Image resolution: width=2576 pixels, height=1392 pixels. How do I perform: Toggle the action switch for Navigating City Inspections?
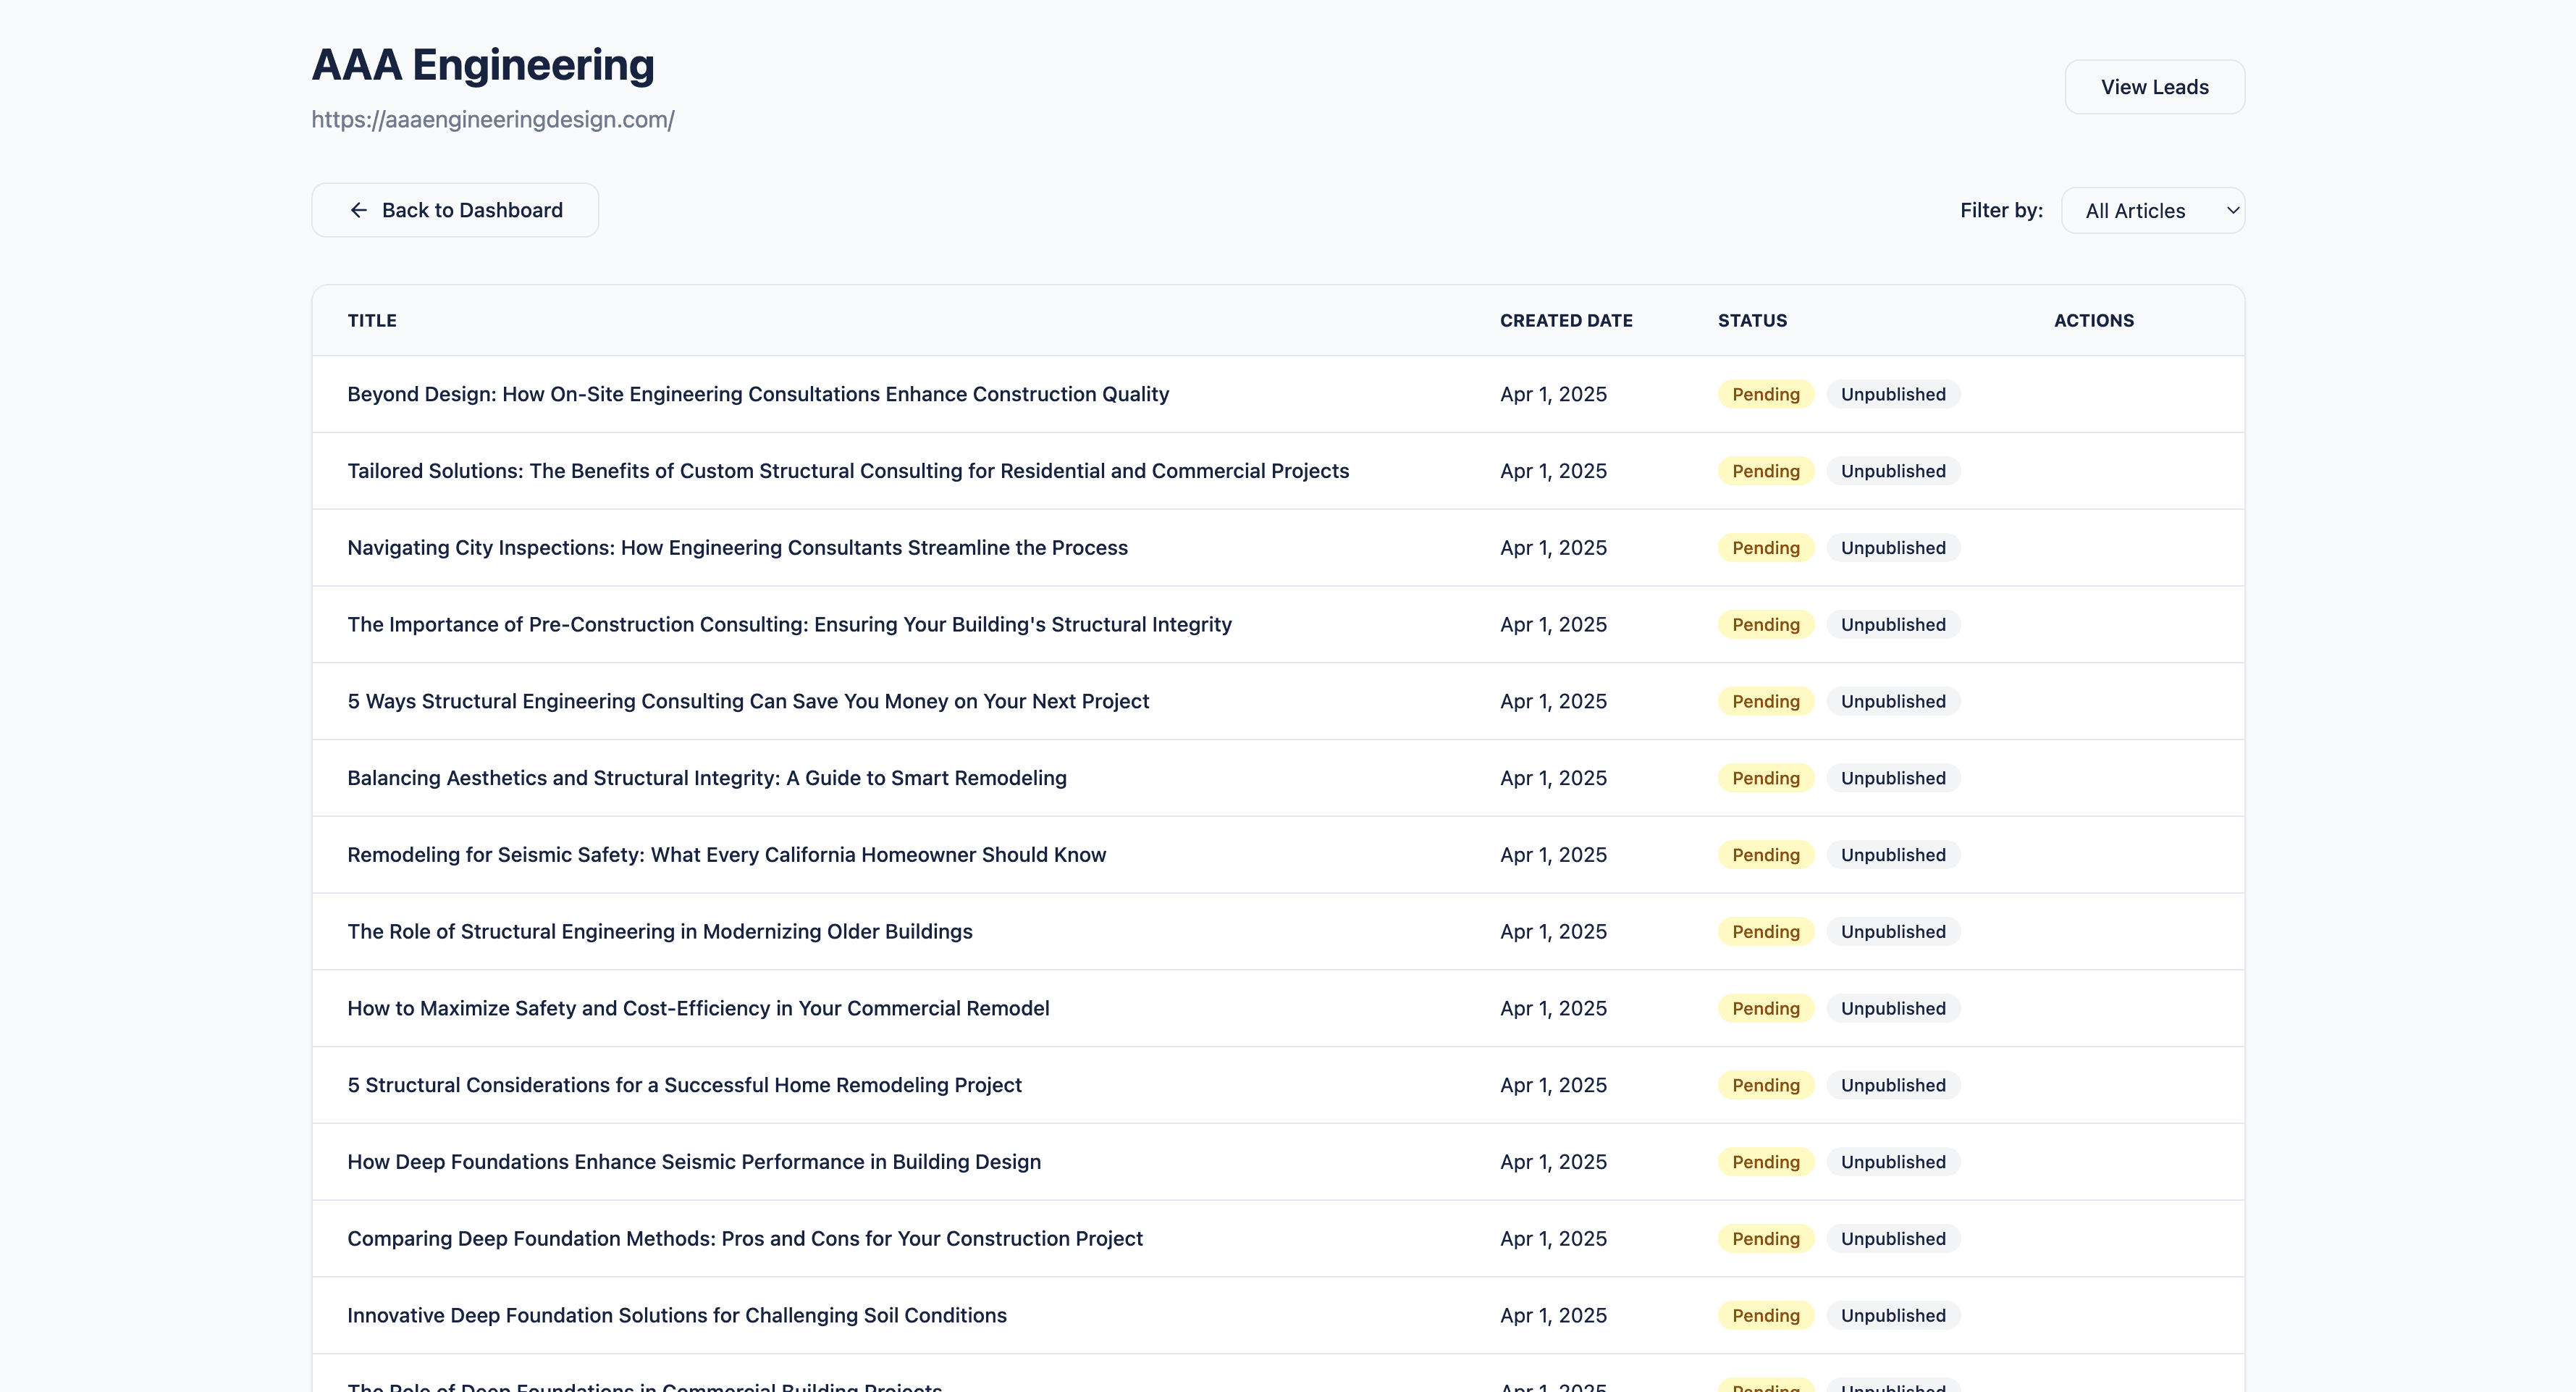pos(2095,547)
